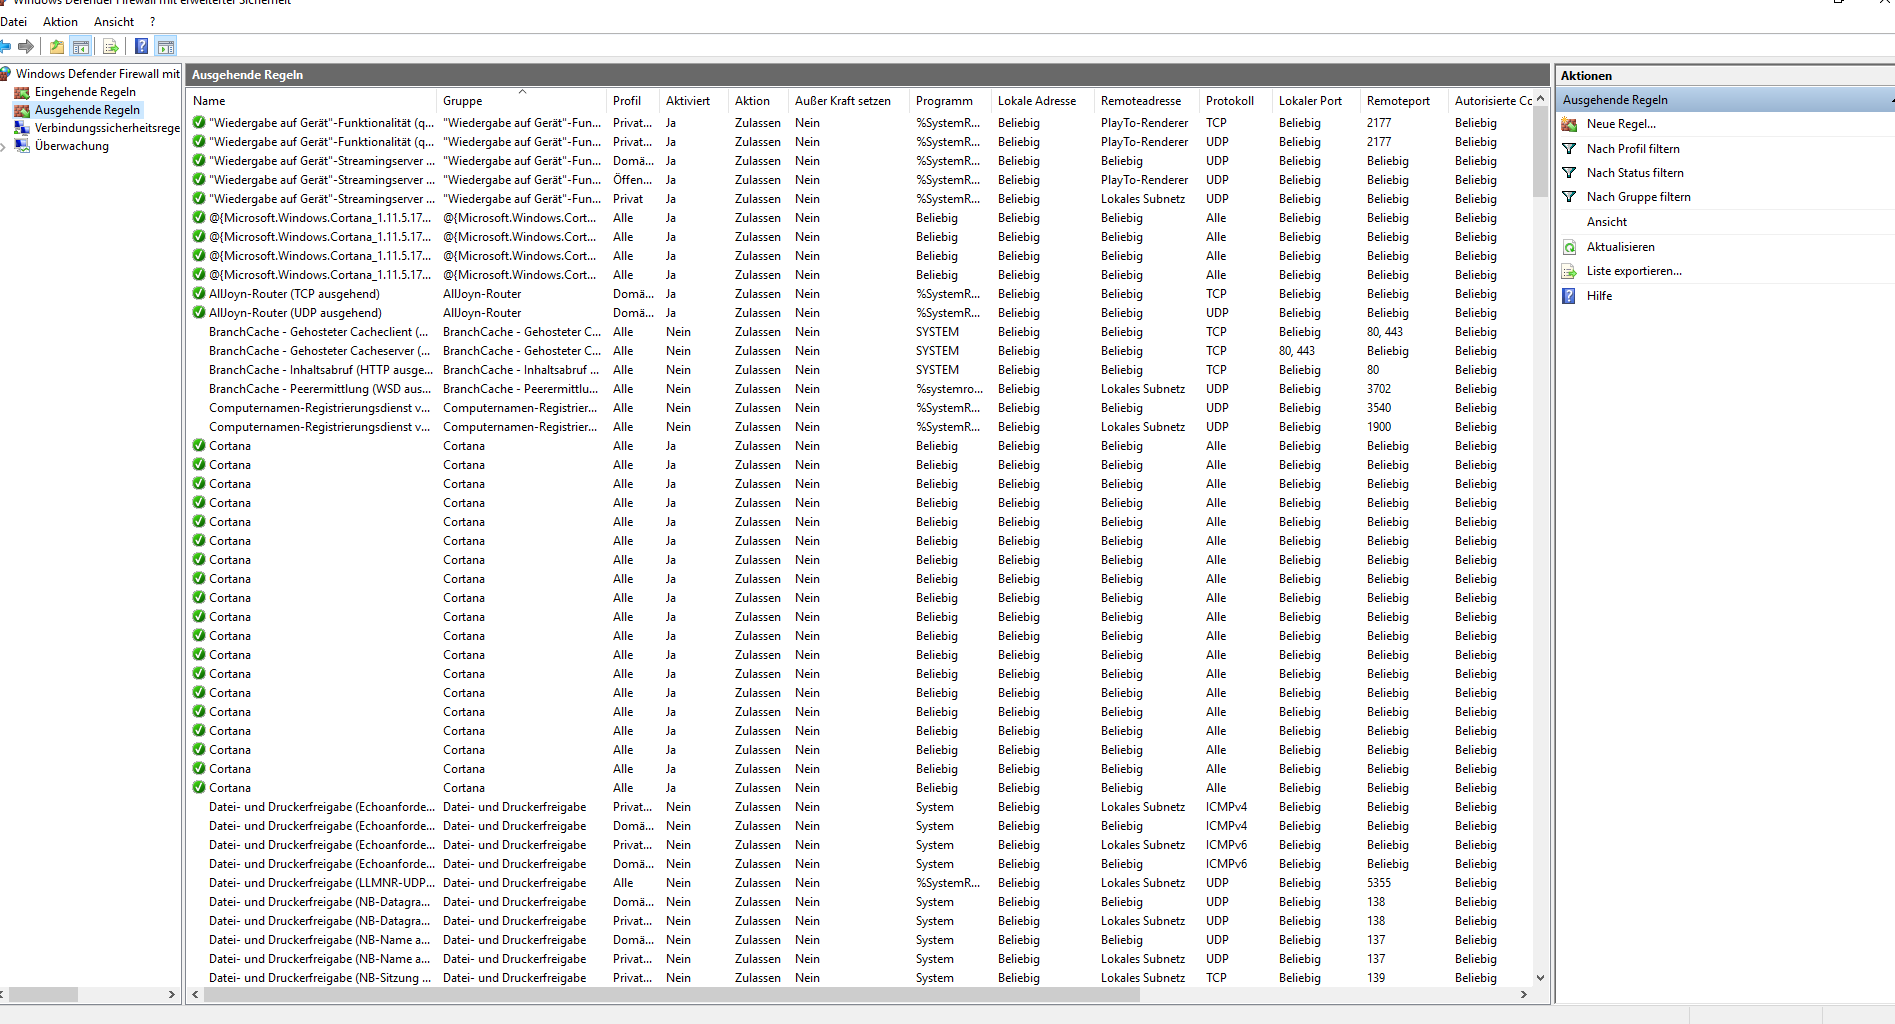The width and height of the screenshot is (1895, 1024).
Task: Sort by the Aktion column header
Action: [x=758, y=101]
